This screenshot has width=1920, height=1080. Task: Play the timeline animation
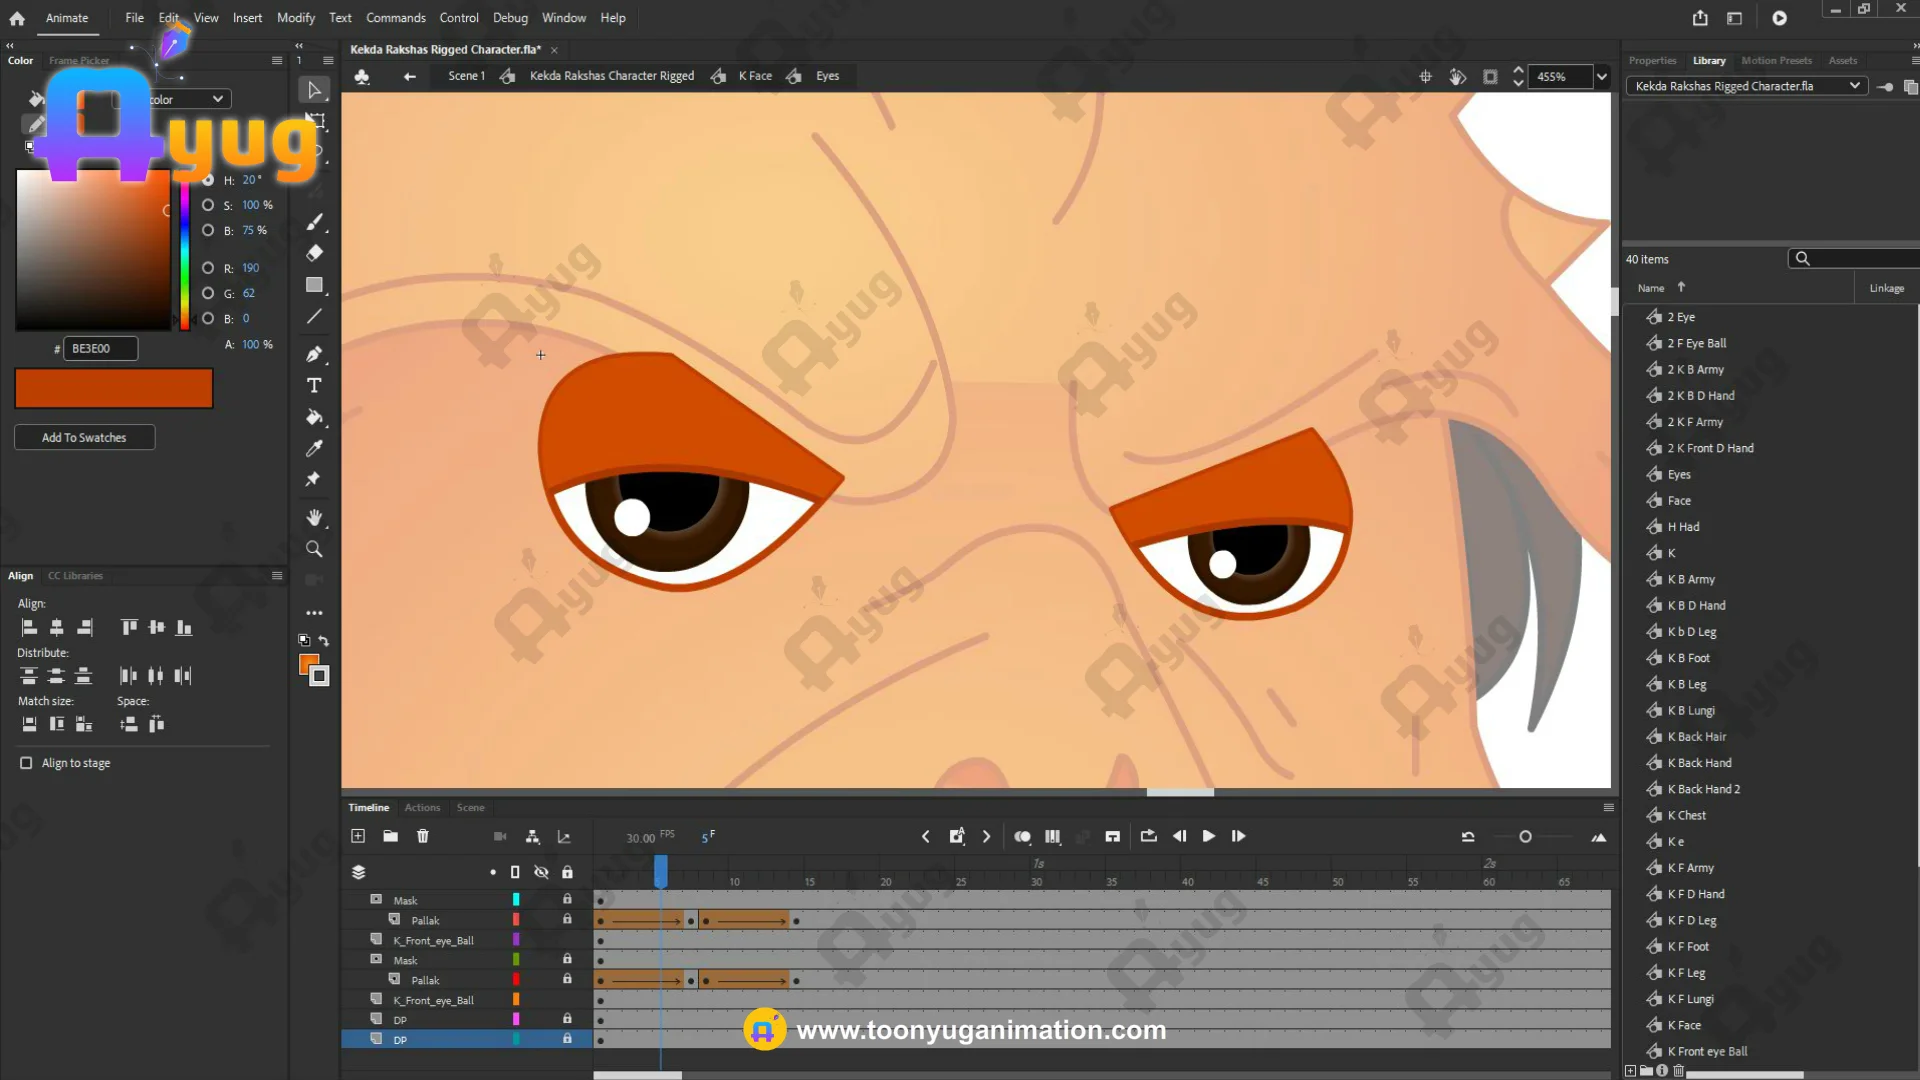[1208, 836]
